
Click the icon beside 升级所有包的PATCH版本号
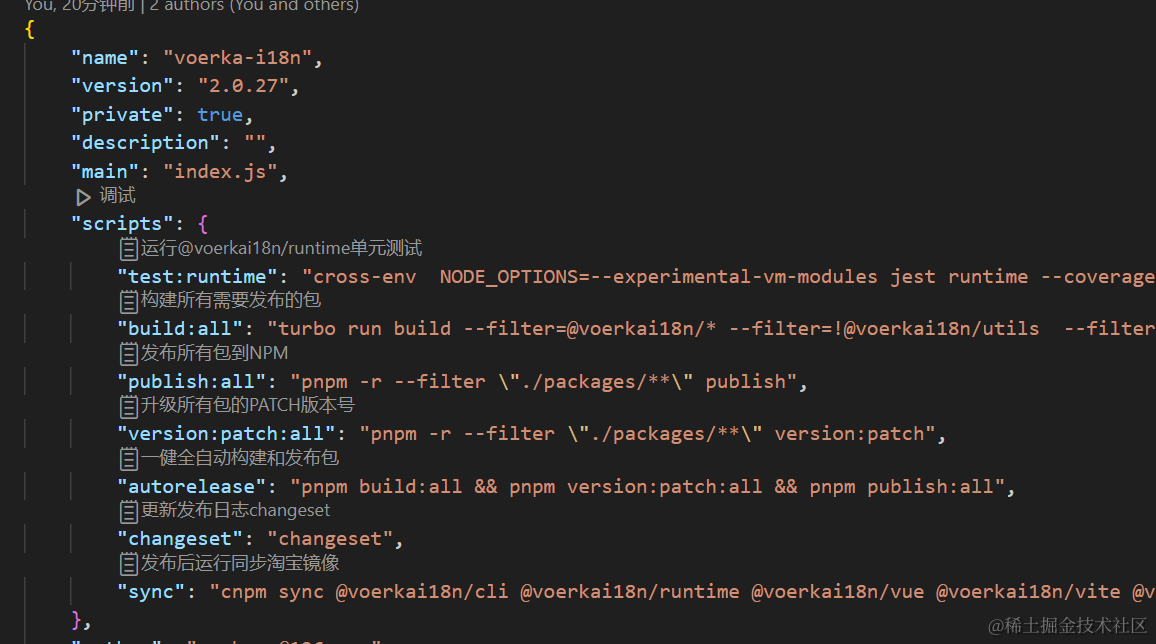pyautogui.click(x=129, y=406)
